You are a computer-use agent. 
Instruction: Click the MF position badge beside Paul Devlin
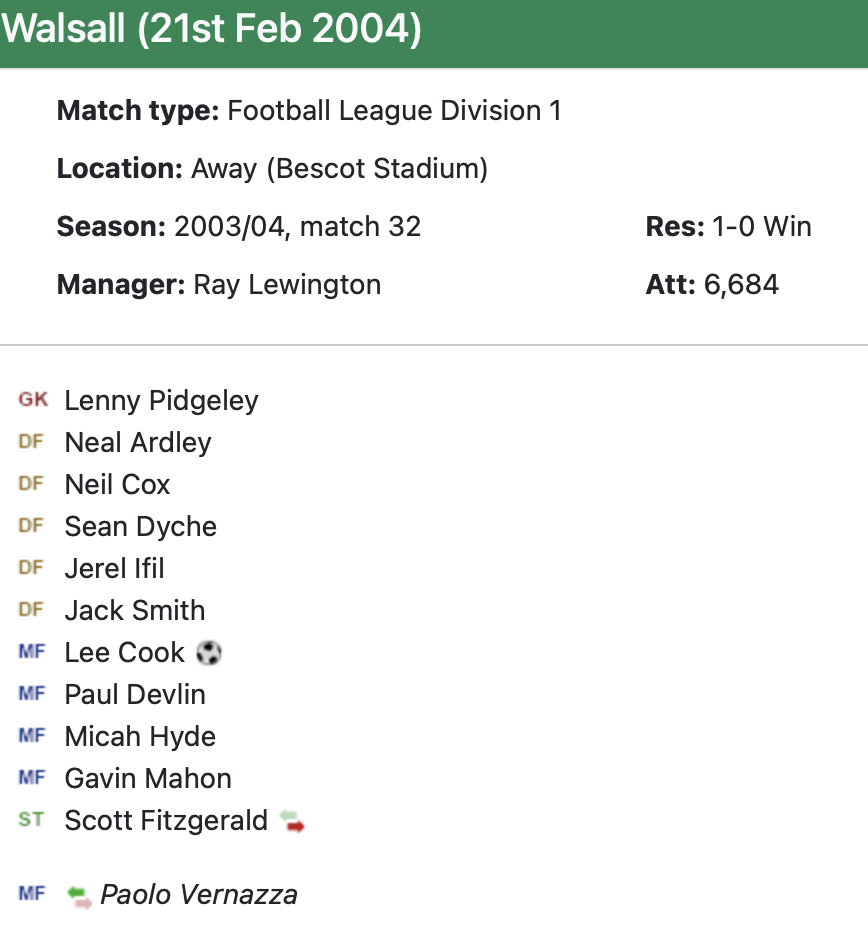32,694
